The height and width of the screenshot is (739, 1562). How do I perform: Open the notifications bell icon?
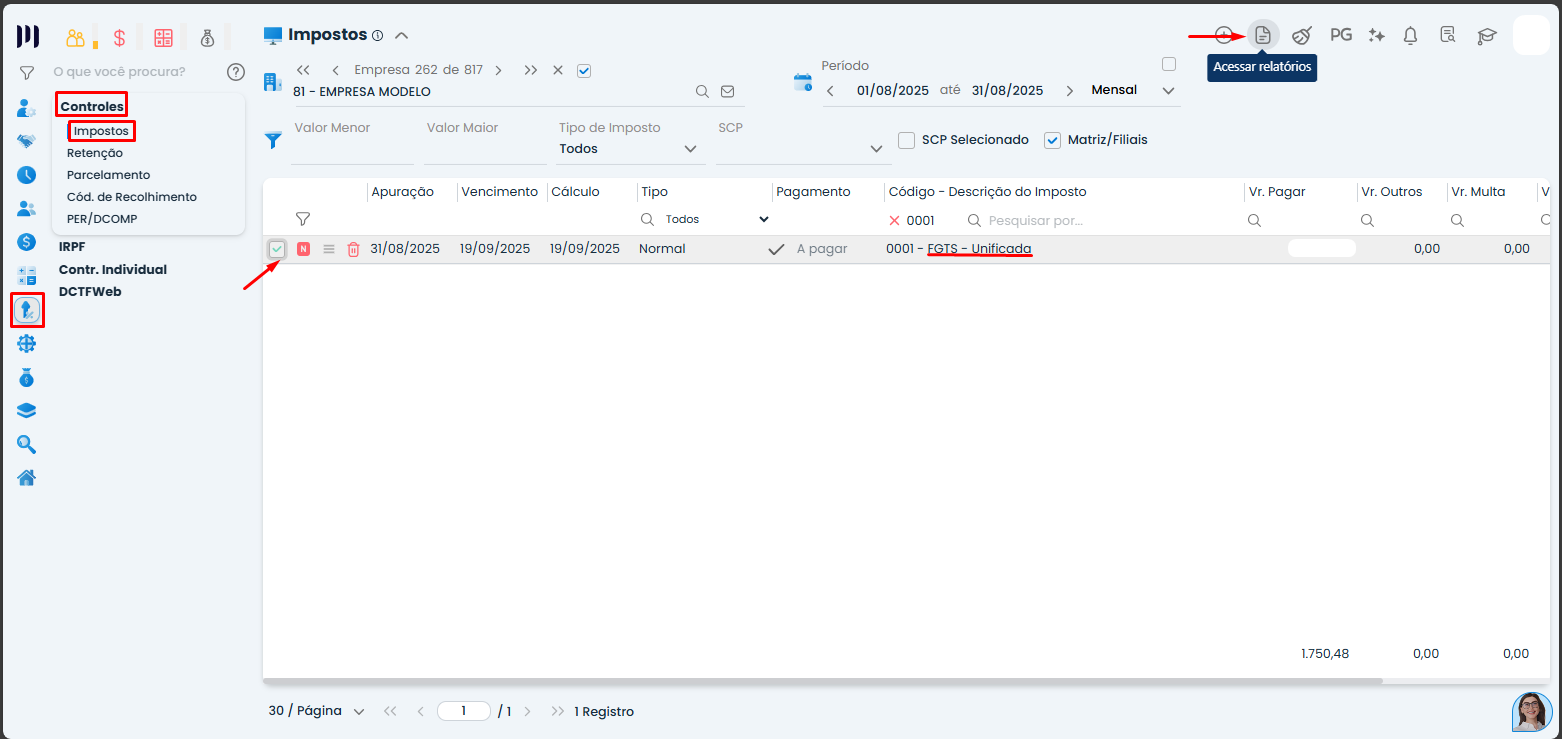1410,35
